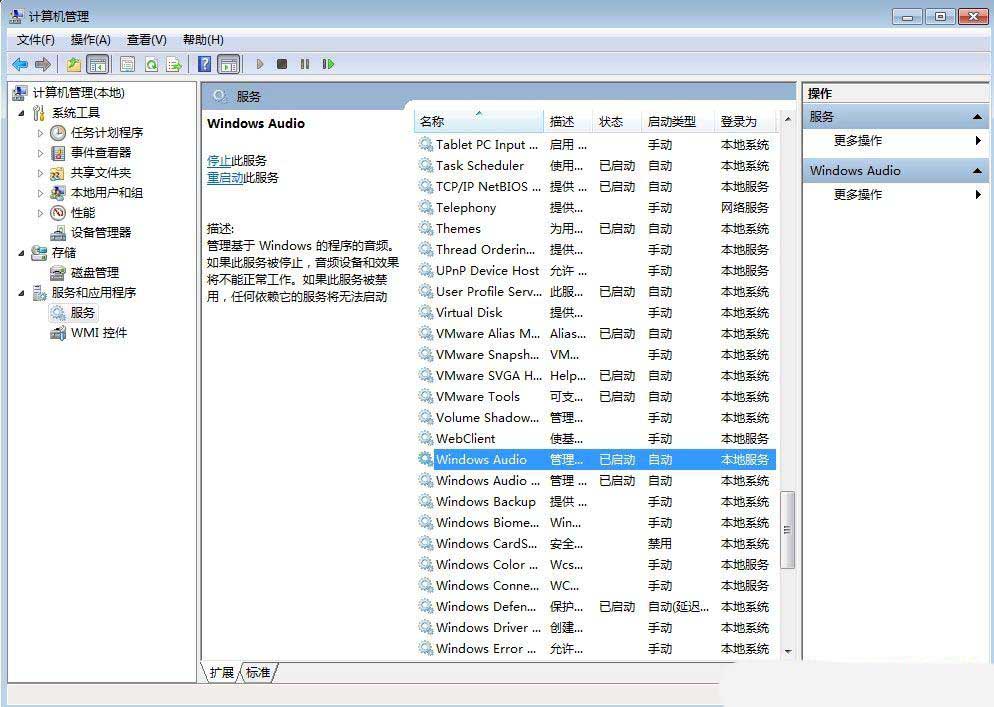
Task: Collapse the 服务 section in 操作 pane
Action: (x=977, y=117)
